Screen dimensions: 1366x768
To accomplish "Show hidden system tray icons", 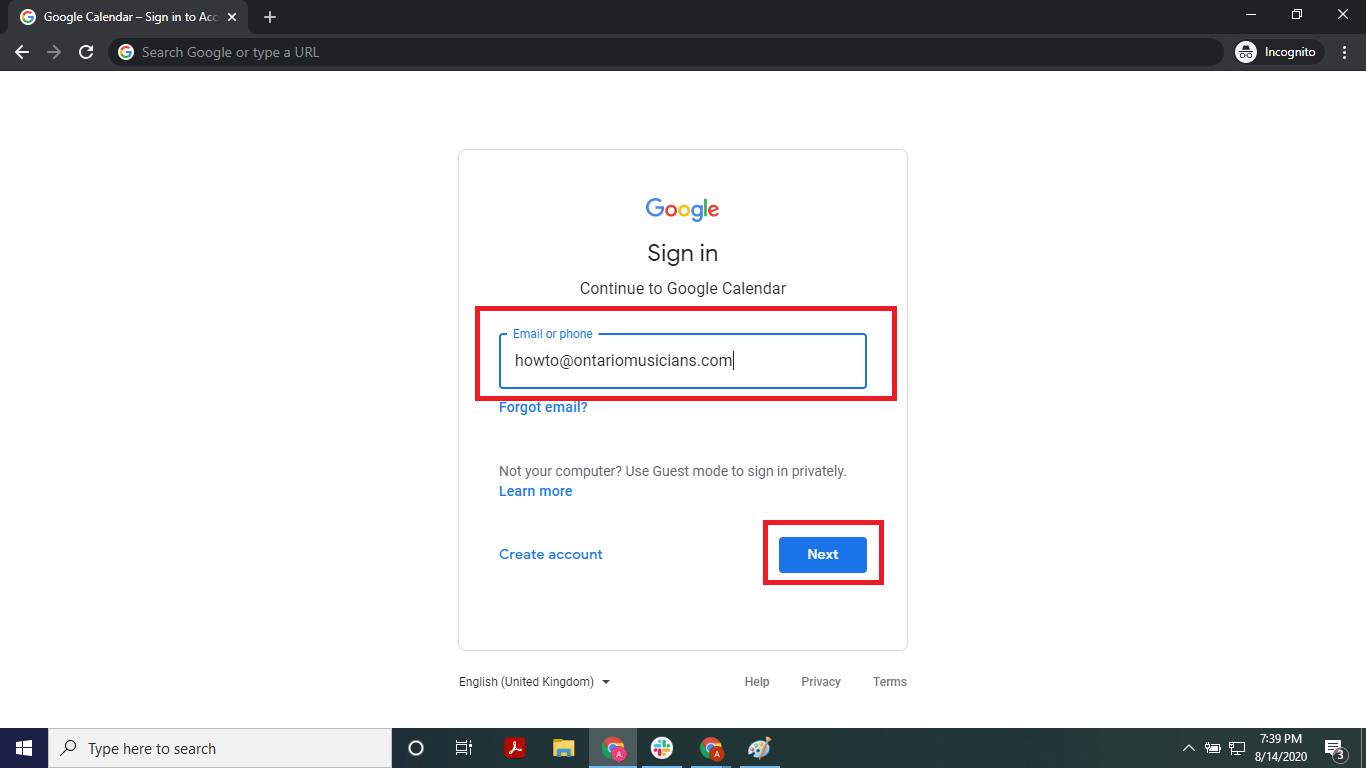I will point(1189,748).
